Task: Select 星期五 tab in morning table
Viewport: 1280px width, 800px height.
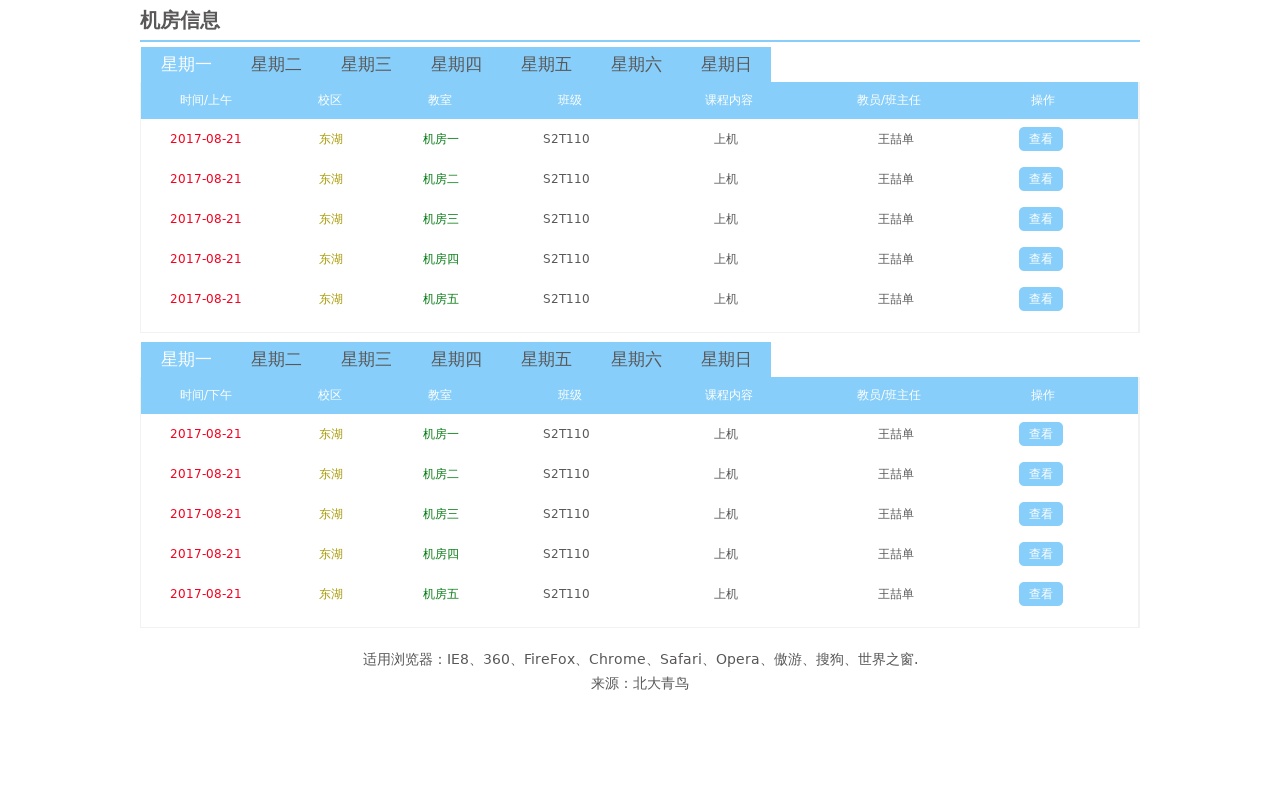Action: pos(546,64)
